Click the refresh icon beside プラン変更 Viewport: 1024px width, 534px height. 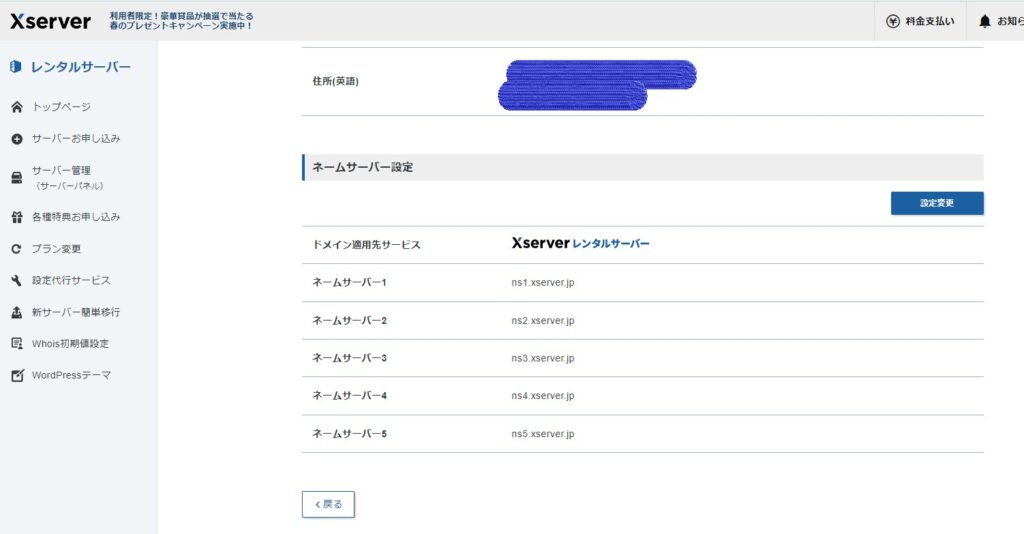tap(17, 249)
